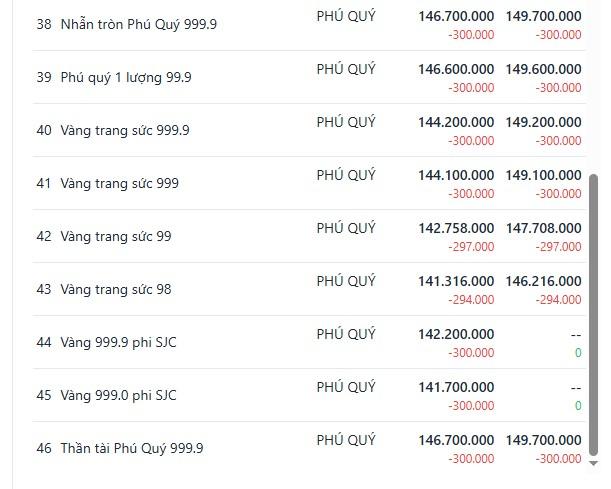Click PHÚ QUÝ brand in row 44
Image resolution: width=611 pixels, height=489 pixels.
point(346,334)
